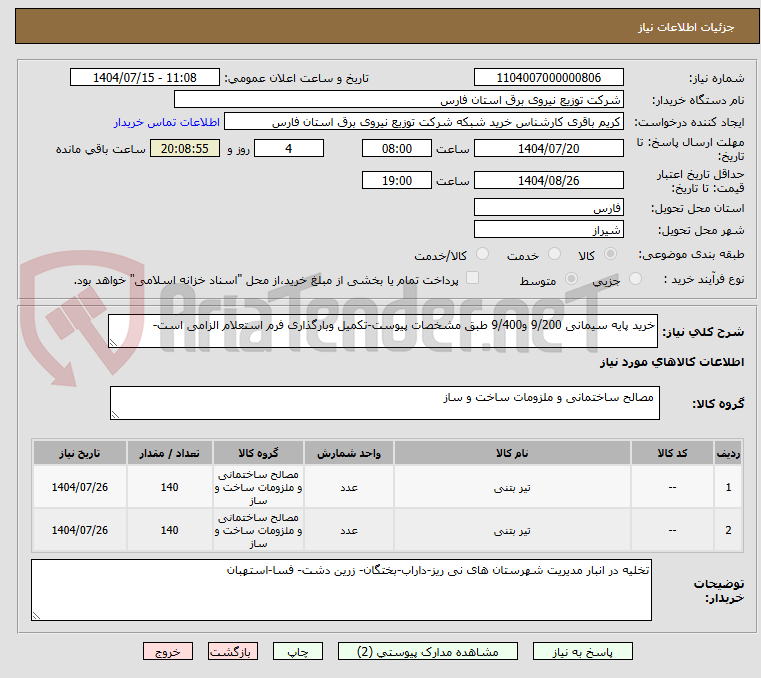Viewport: 761px width, 678px height.
Task: Click quantity 140 in row 1
Action: tap(169, 487)
